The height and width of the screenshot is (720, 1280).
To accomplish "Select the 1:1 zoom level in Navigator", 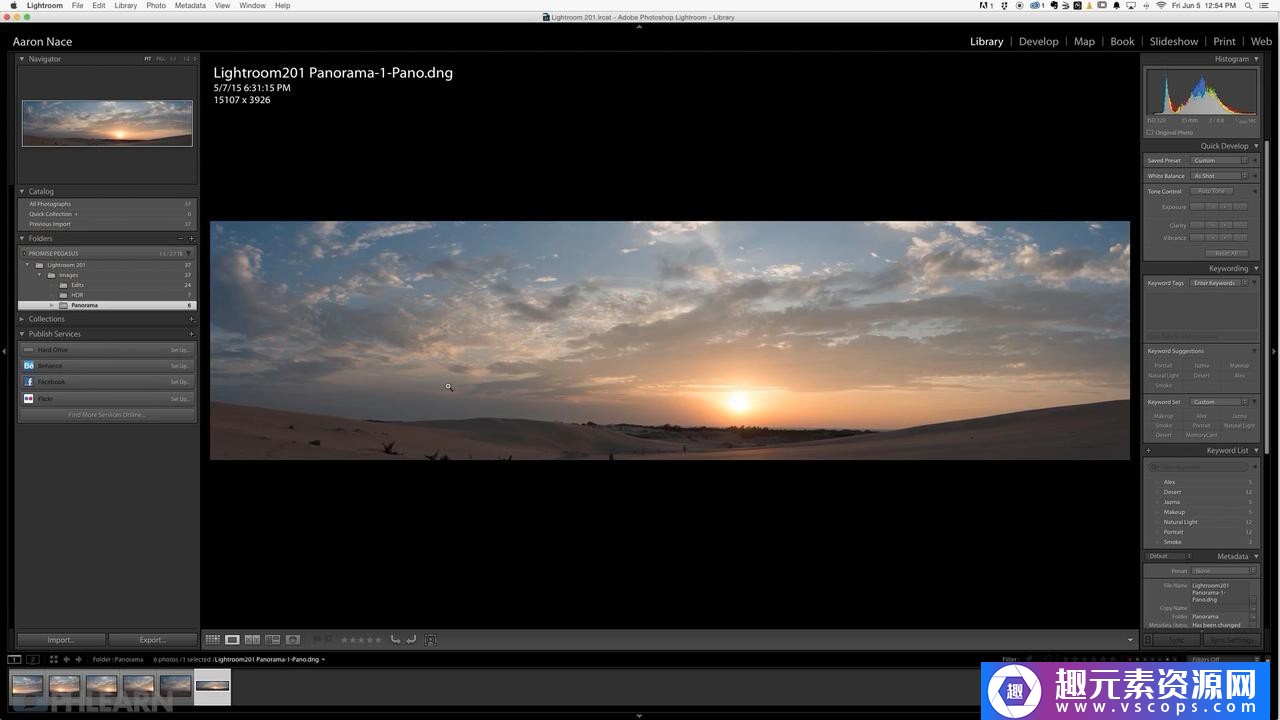I will tap(172, 59).
